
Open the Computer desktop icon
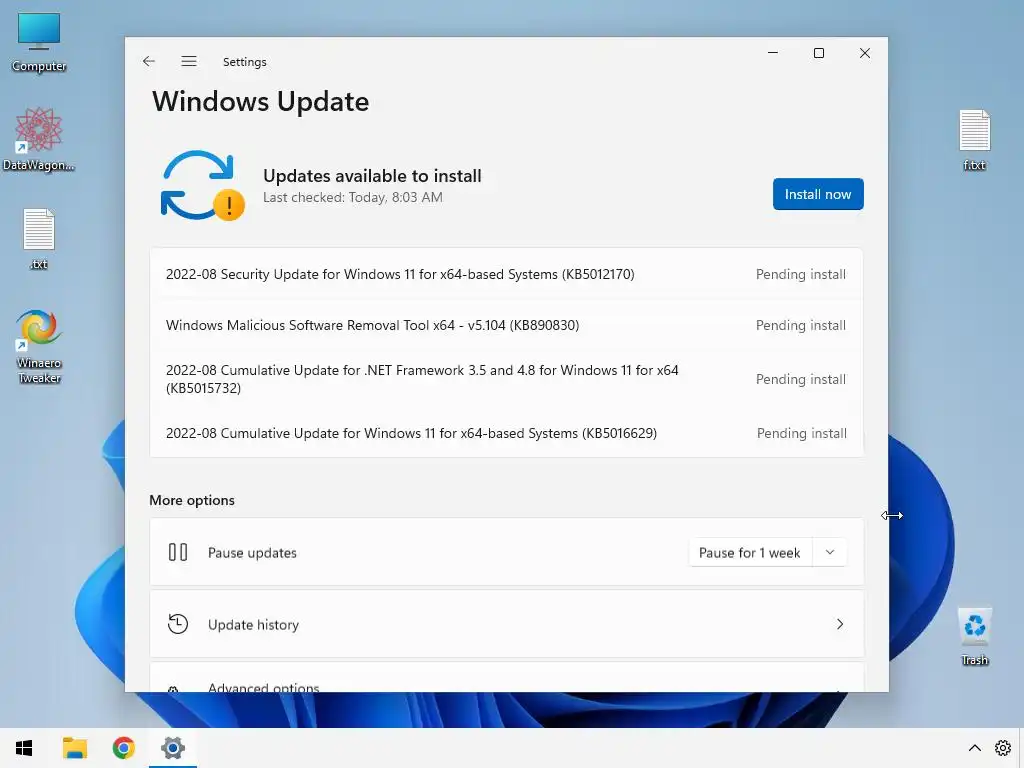(x=39, y=42)
